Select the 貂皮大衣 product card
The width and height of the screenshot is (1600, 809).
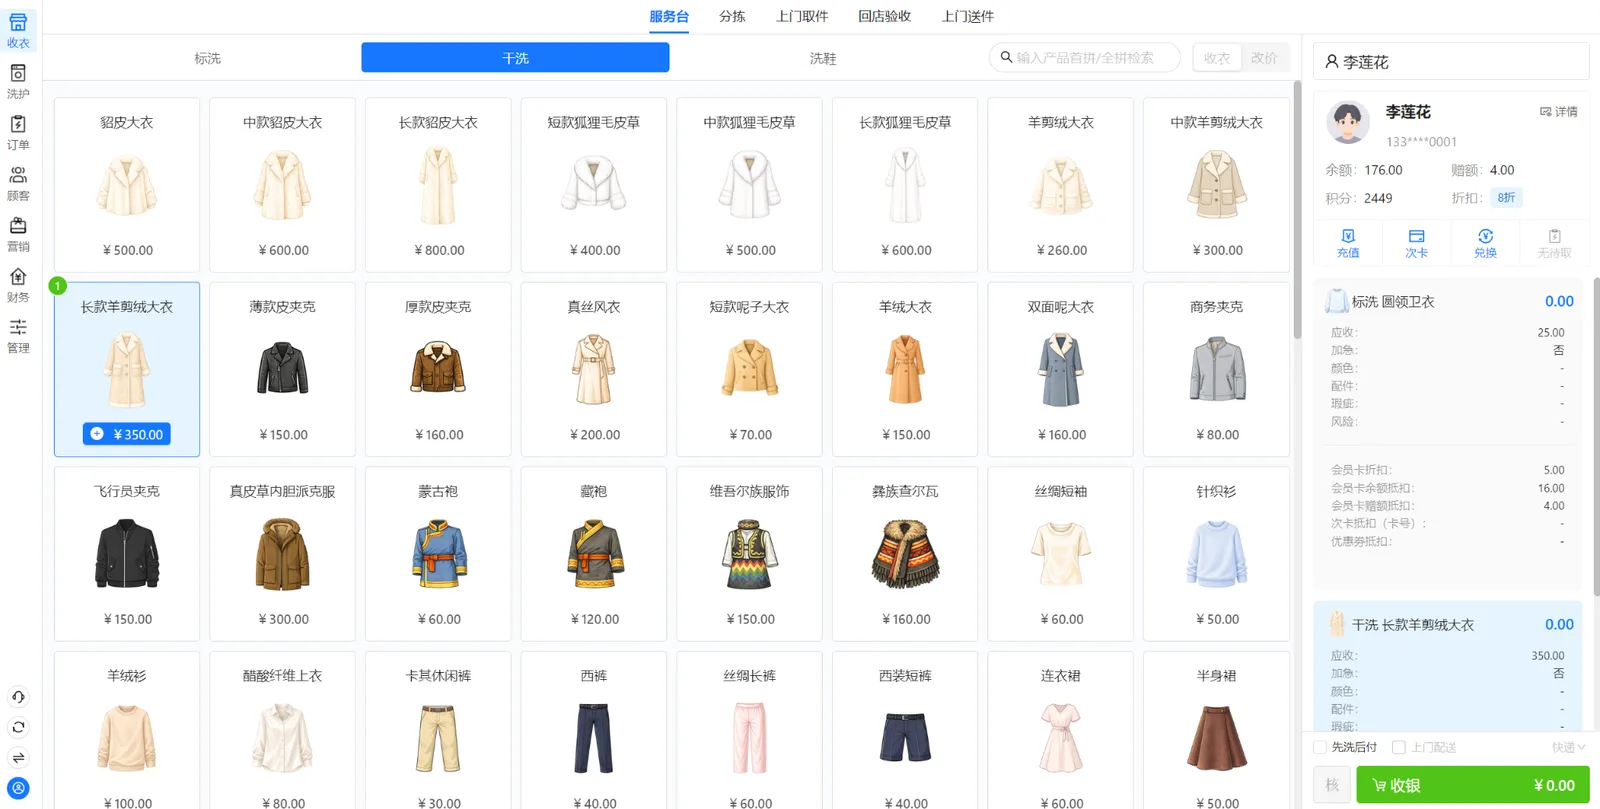pyautogui.click(x=127, y=185)
